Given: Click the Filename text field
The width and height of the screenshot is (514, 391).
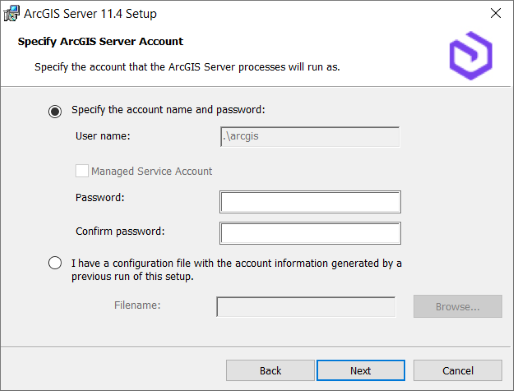Looking at the screenshot, I should coord(306,307).
